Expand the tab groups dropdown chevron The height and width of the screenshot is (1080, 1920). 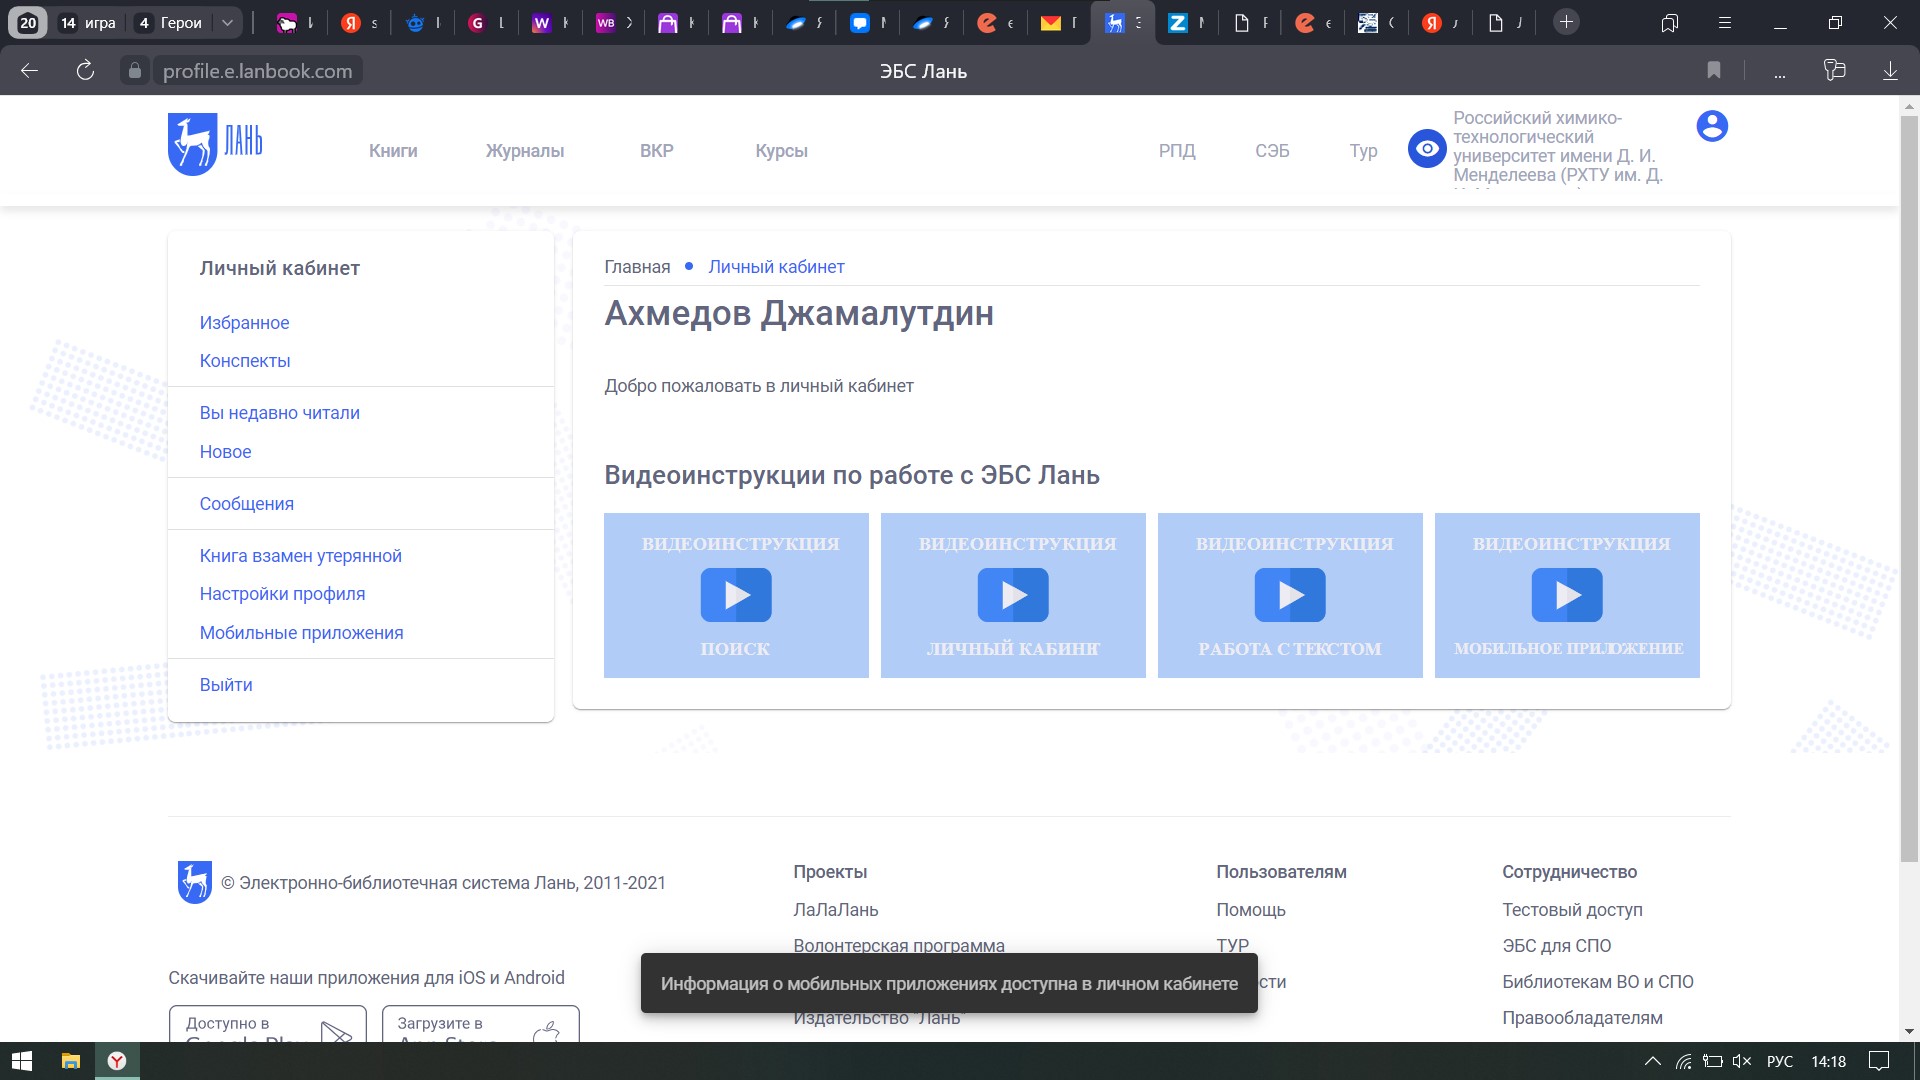(227, 23)
